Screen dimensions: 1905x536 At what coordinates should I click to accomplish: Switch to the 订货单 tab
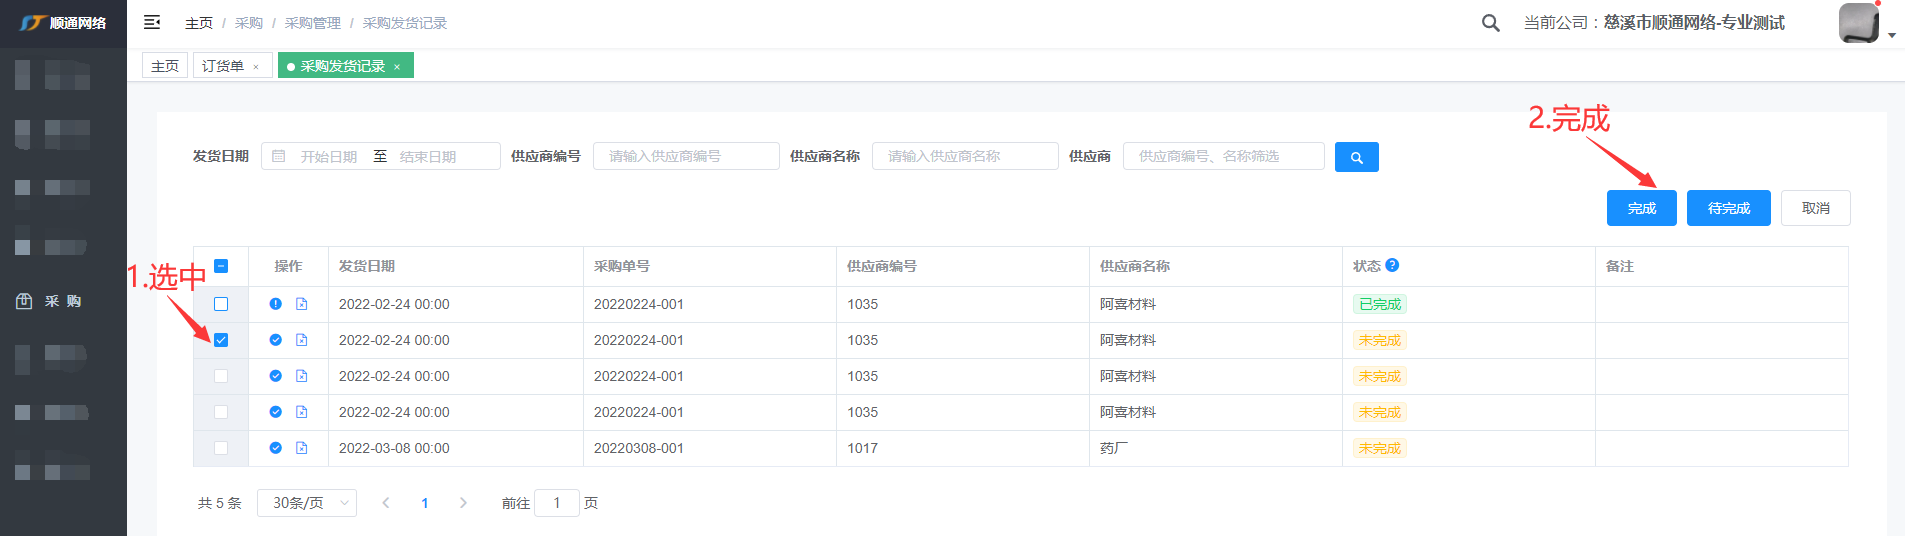click(223, 66)
